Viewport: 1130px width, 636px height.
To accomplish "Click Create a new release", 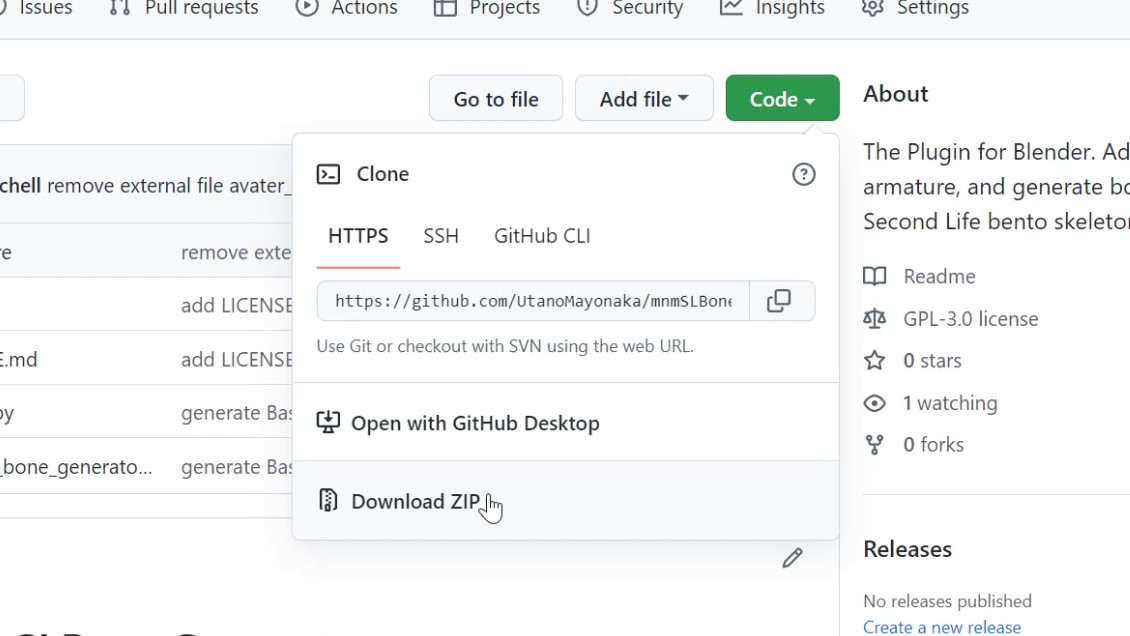I will (x=942, y=627).
